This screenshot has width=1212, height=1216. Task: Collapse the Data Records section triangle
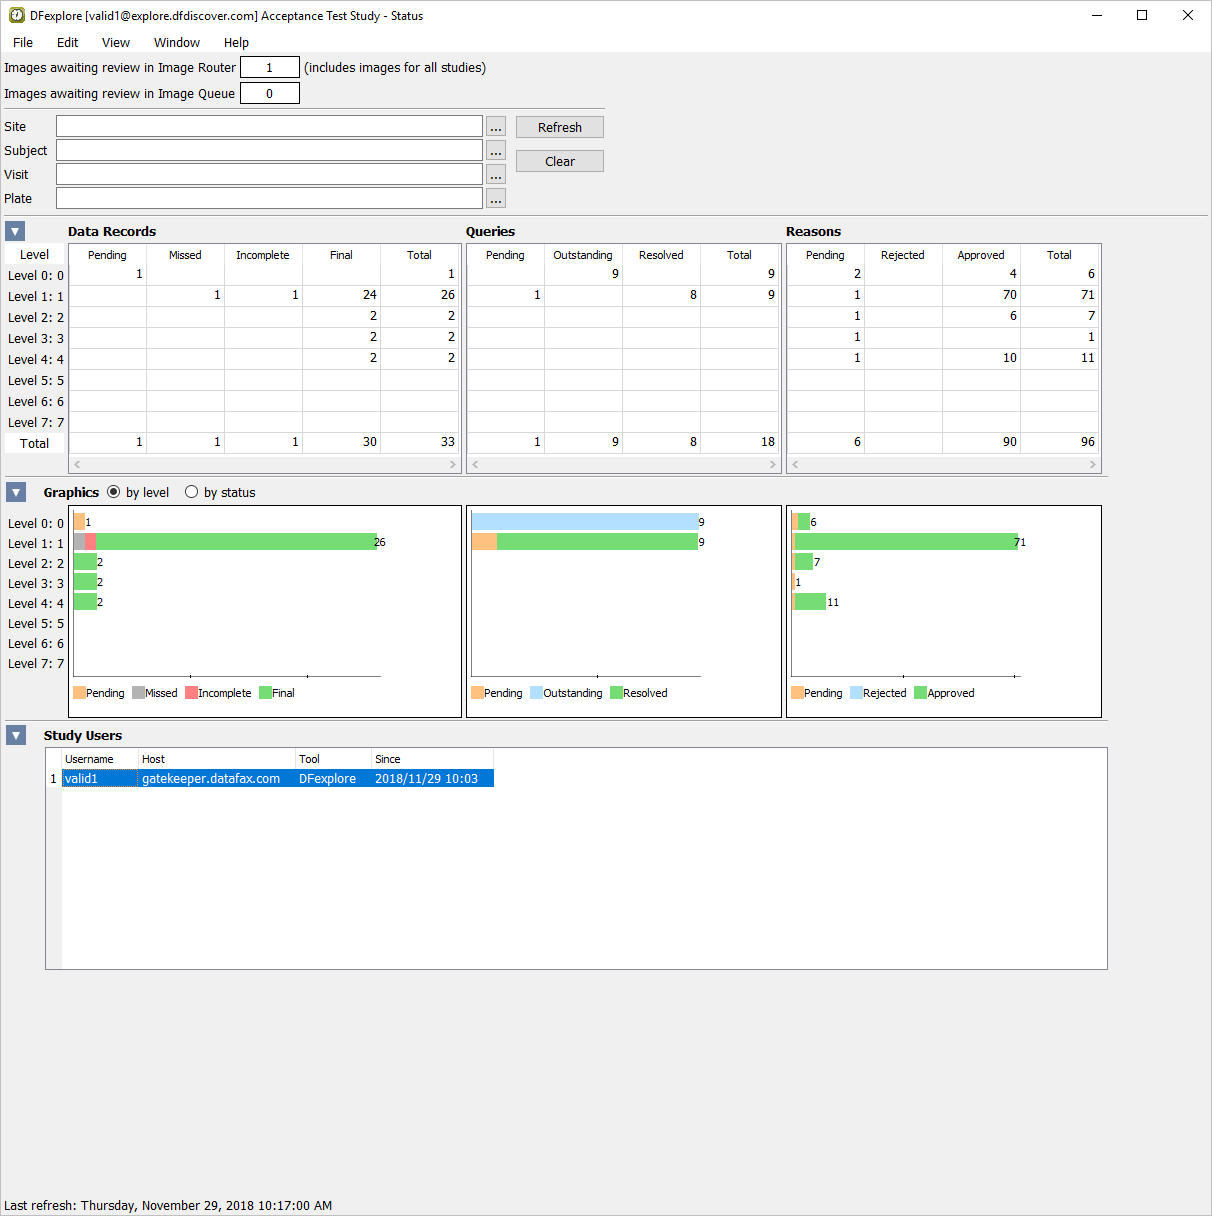15,232
